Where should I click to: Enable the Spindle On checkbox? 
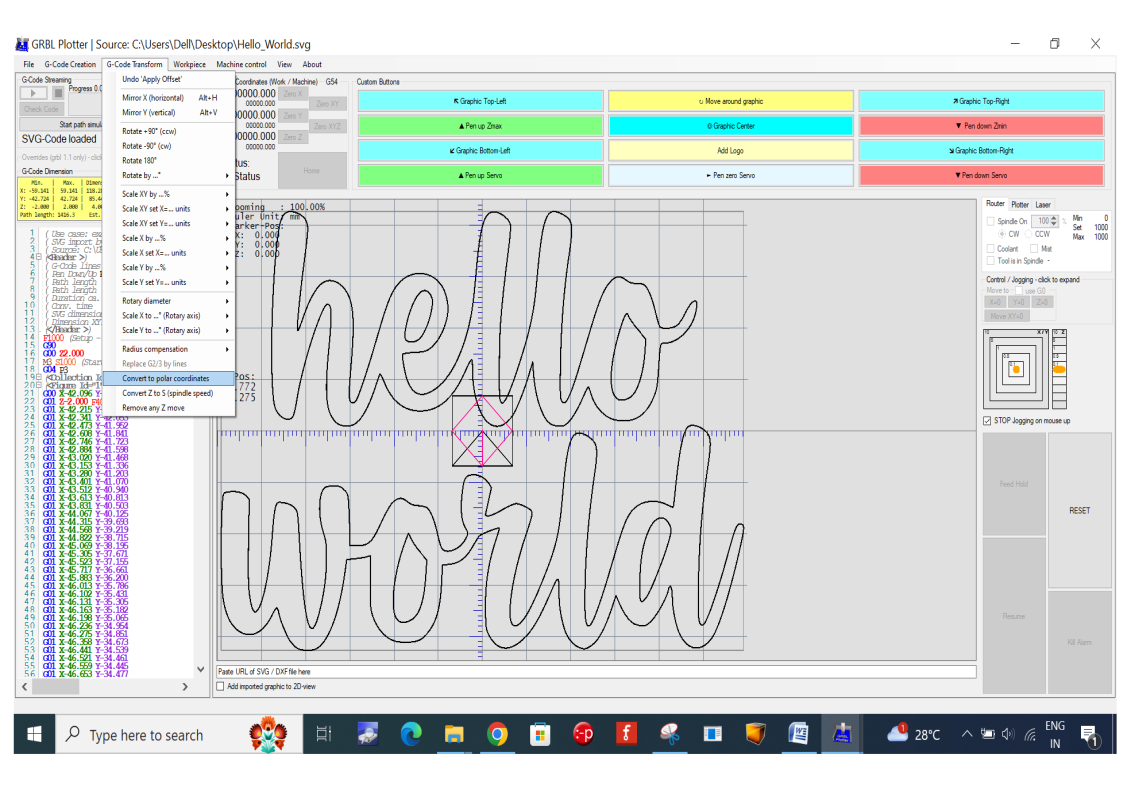click(991, 221)
